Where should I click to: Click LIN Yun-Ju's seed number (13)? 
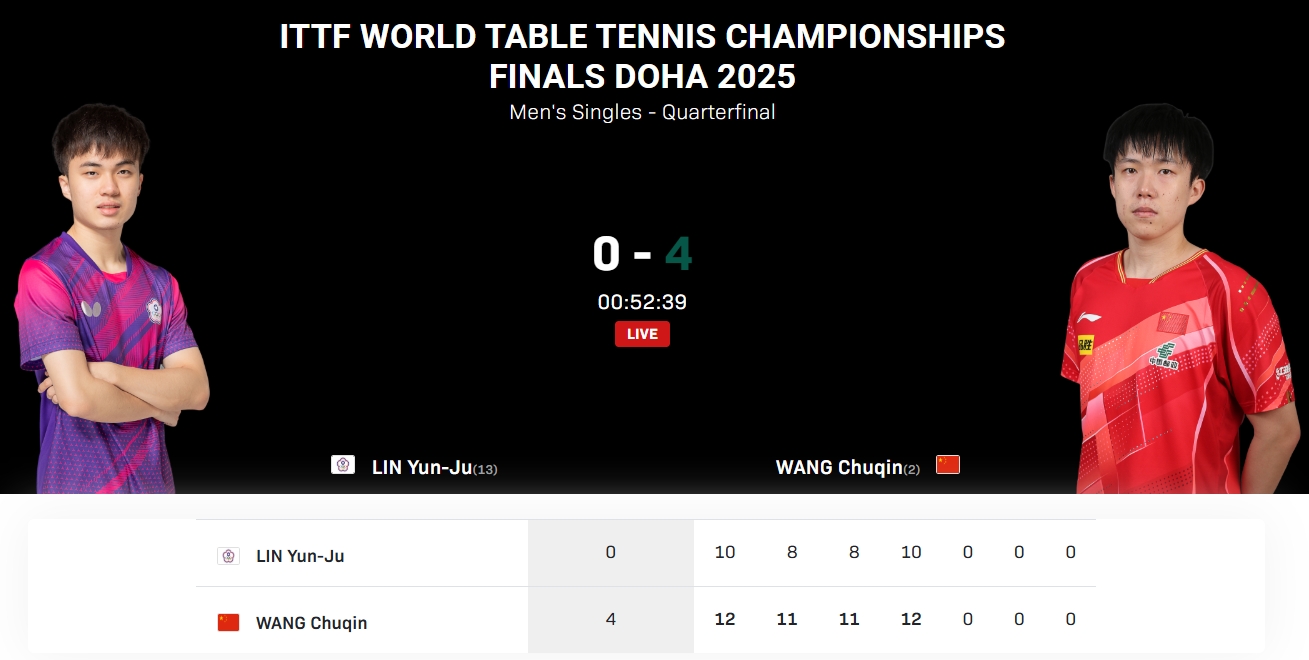(485, 469)
